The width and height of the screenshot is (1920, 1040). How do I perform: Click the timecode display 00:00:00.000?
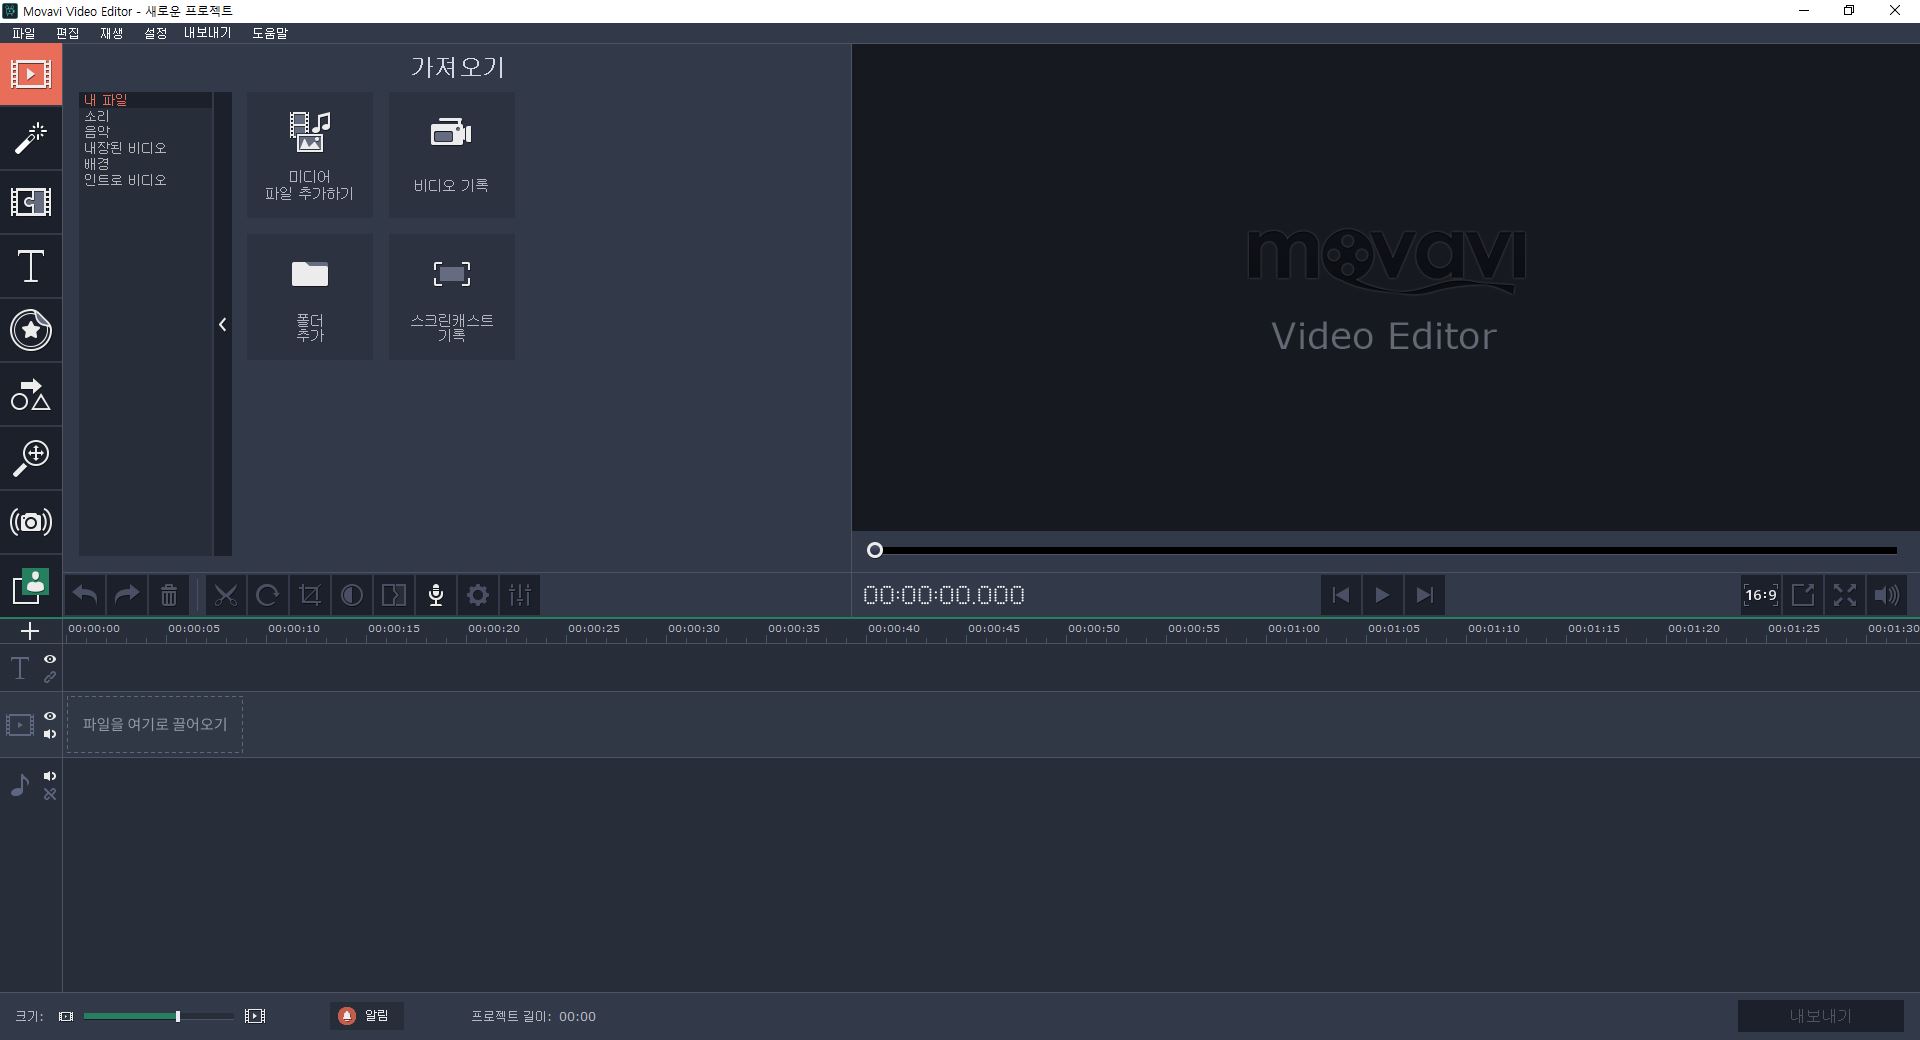(x=944, y=595)
